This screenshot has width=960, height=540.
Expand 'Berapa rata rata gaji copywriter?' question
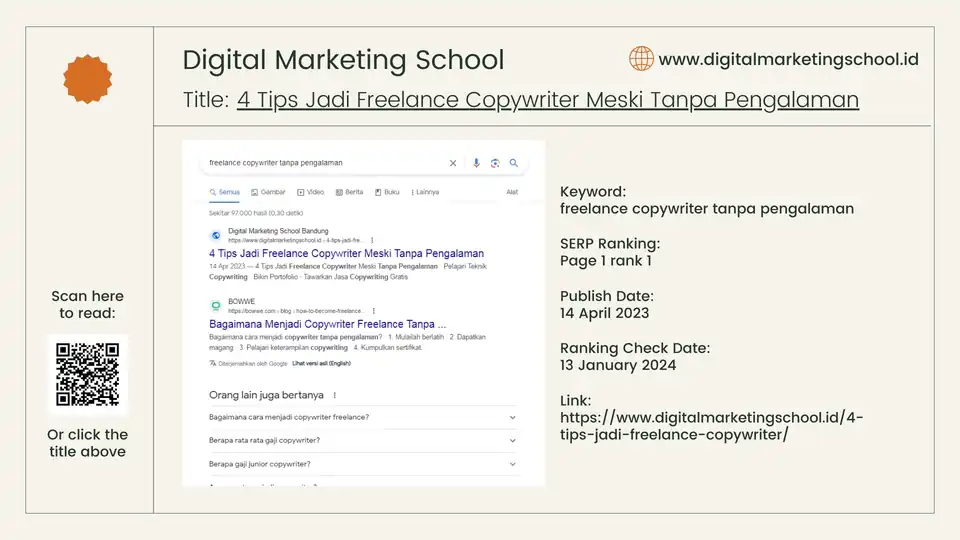point(363,440)
